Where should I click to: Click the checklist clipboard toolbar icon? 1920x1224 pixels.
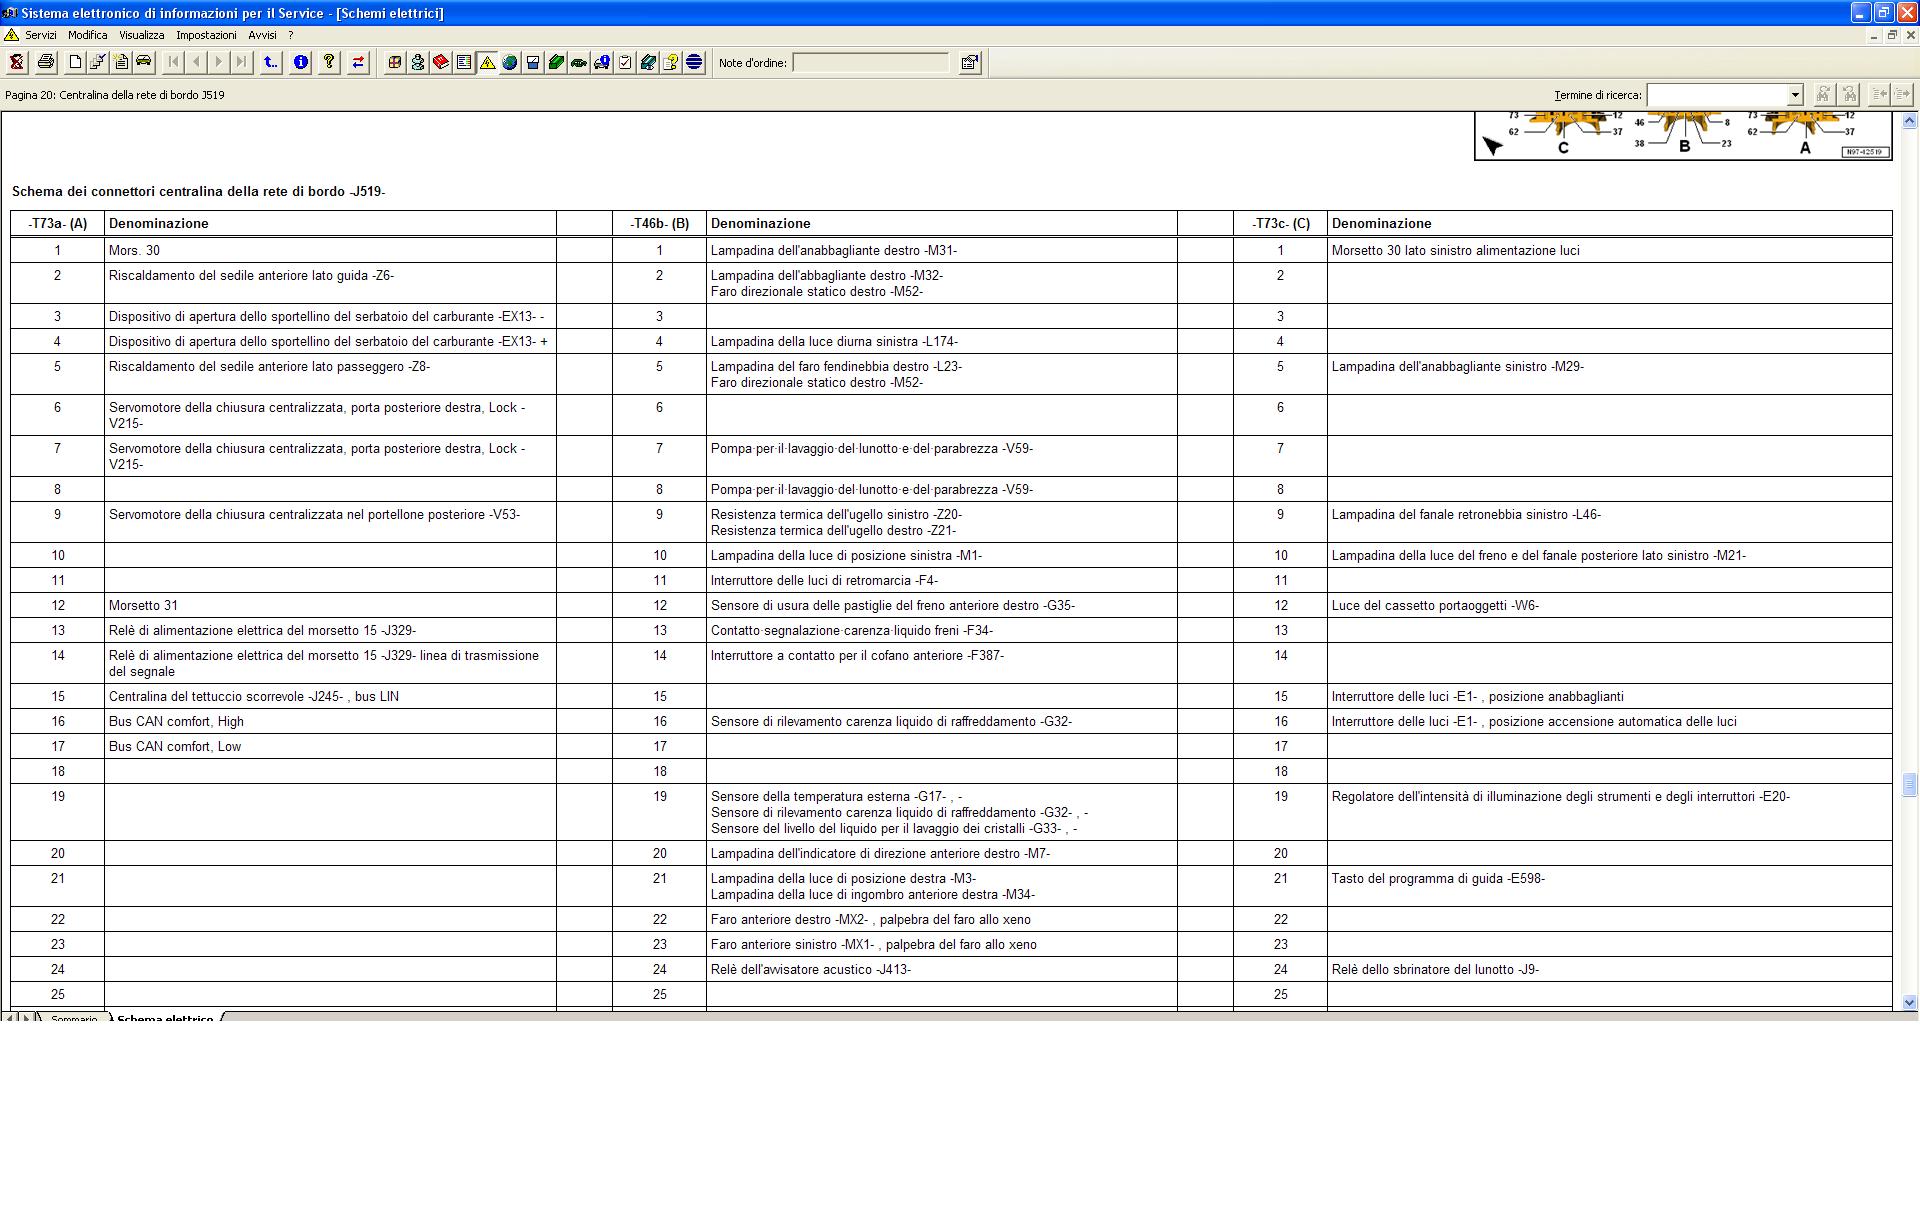point(625,62)
